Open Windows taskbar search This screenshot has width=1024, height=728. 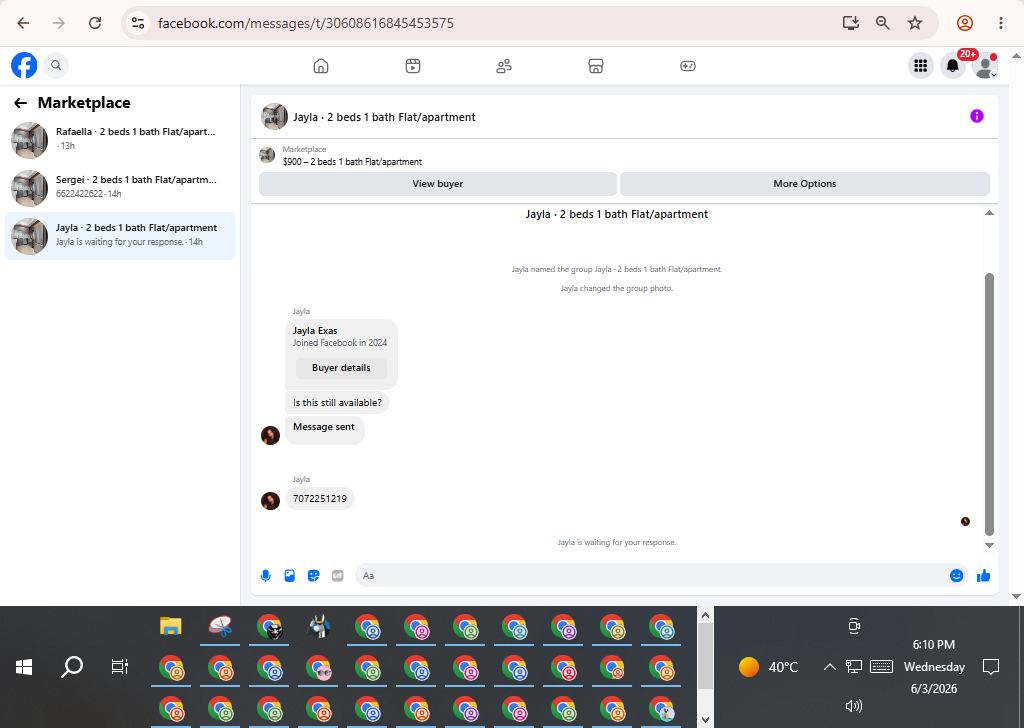[x=72, y=667]
